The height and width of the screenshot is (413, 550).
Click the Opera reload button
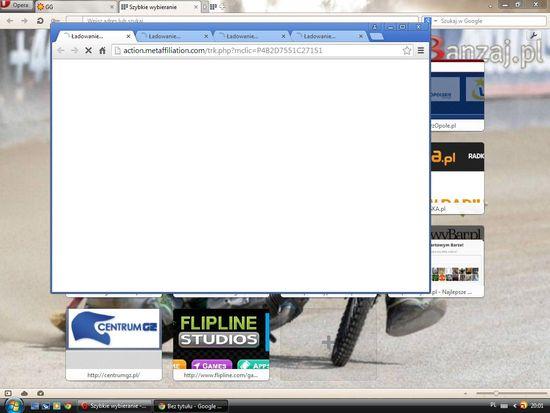click(40, 21)
